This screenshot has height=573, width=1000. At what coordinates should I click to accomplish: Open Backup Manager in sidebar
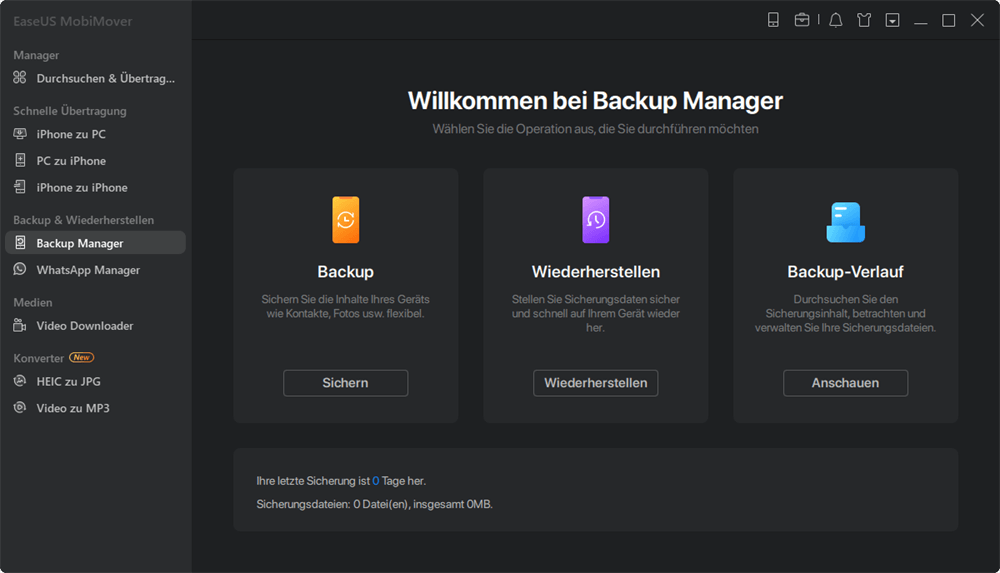coord(95,242)
